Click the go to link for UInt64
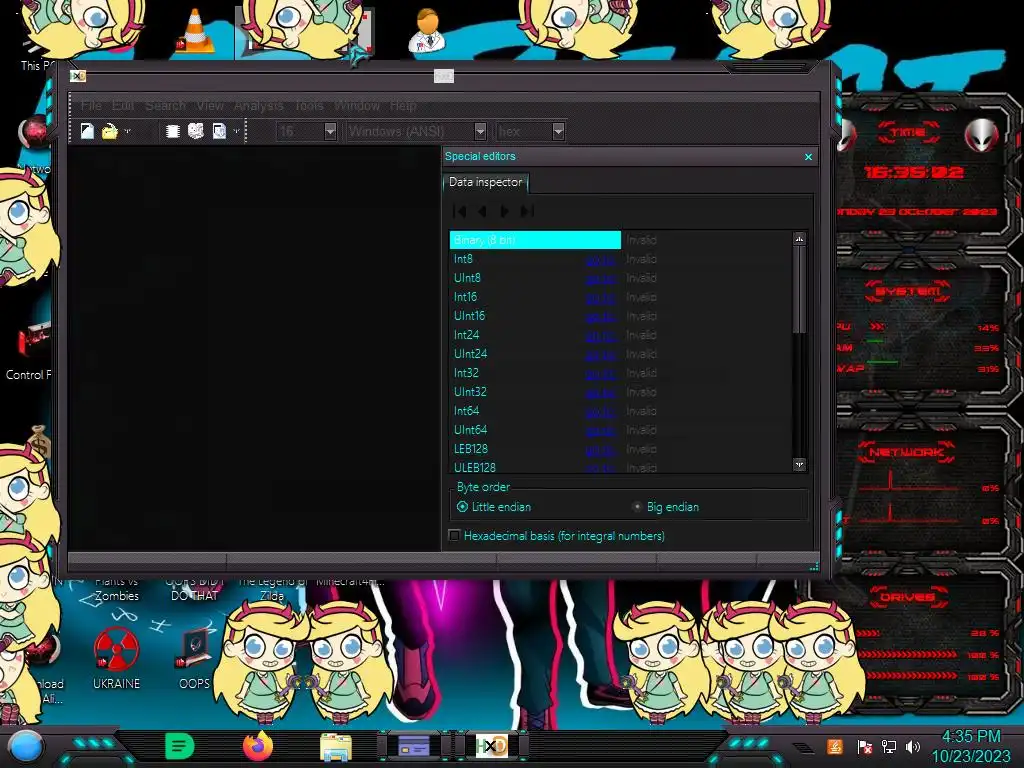 pyautogui.click(x=600, y=430)
